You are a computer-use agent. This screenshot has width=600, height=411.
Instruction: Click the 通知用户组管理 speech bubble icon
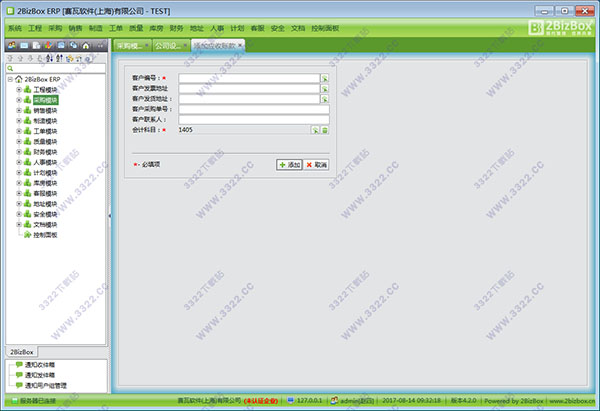(x=19, y=385)
